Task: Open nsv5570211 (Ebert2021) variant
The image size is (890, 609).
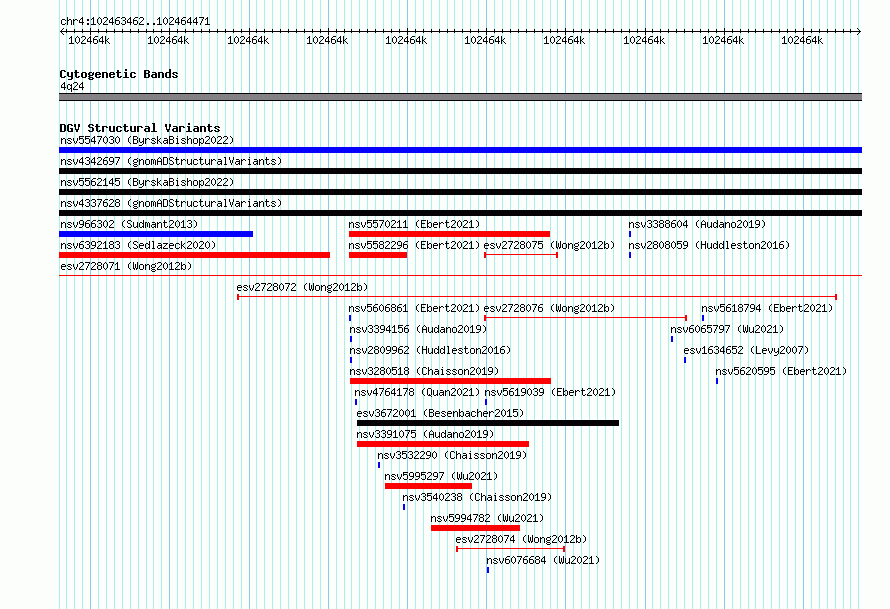Action: coord(414,224)
